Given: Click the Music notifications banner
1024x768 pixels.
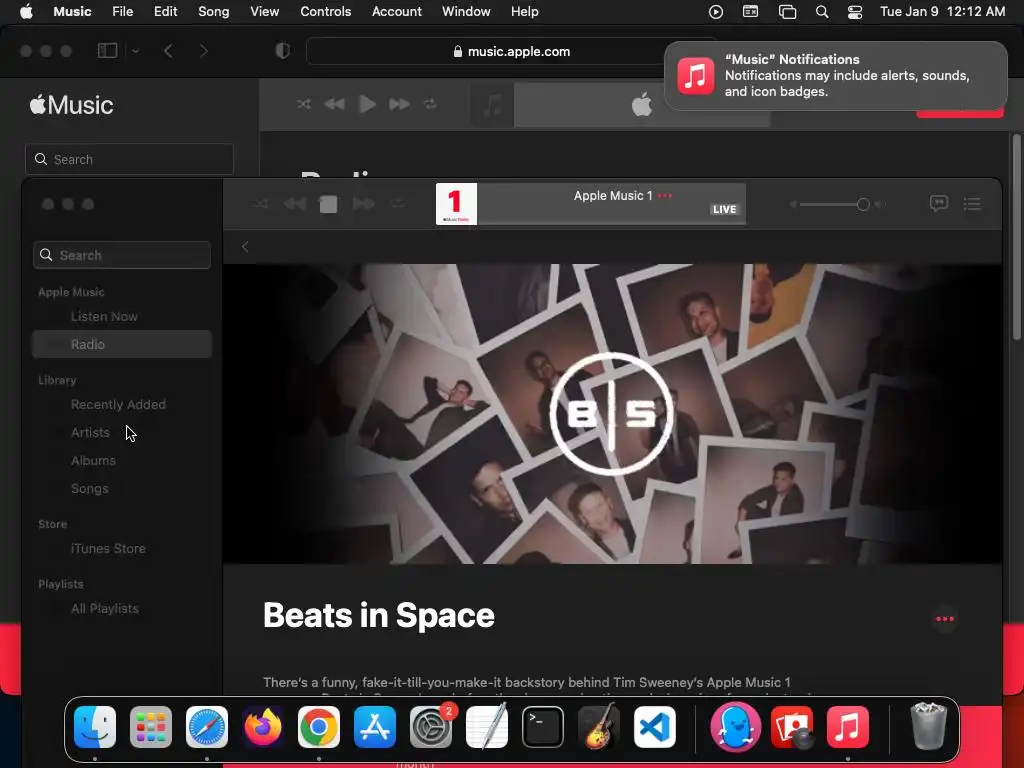Looking at the screenshot, I should tap(835, 76).
